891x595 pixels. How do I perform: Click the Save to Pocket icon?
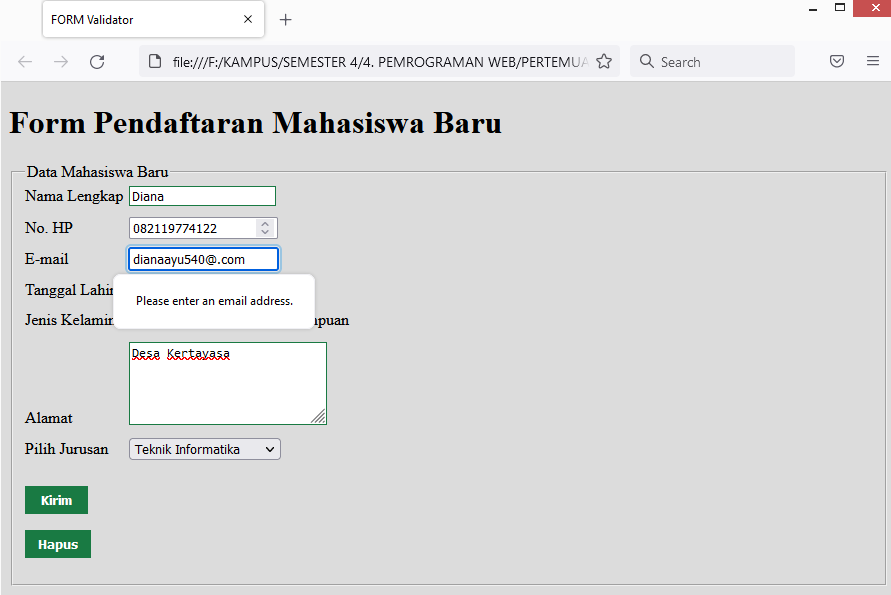[x=837, y=61]
